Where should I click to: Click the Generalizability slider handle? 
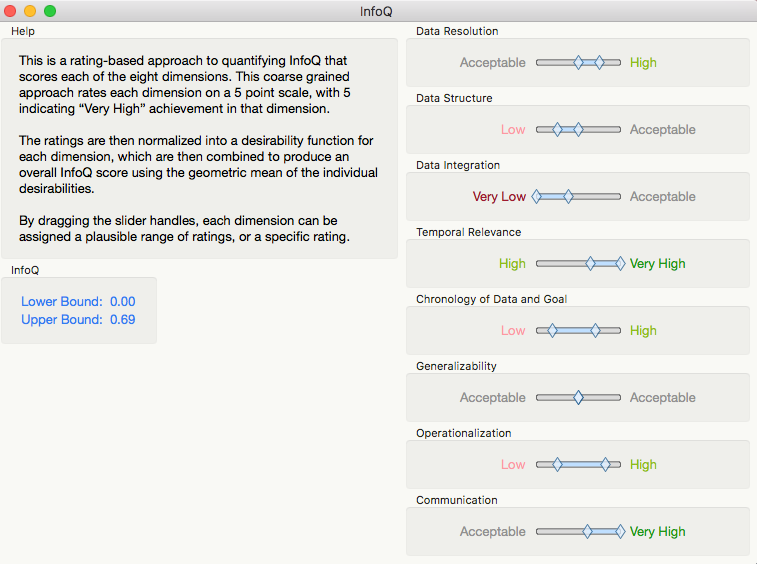(x=578, y=397)
